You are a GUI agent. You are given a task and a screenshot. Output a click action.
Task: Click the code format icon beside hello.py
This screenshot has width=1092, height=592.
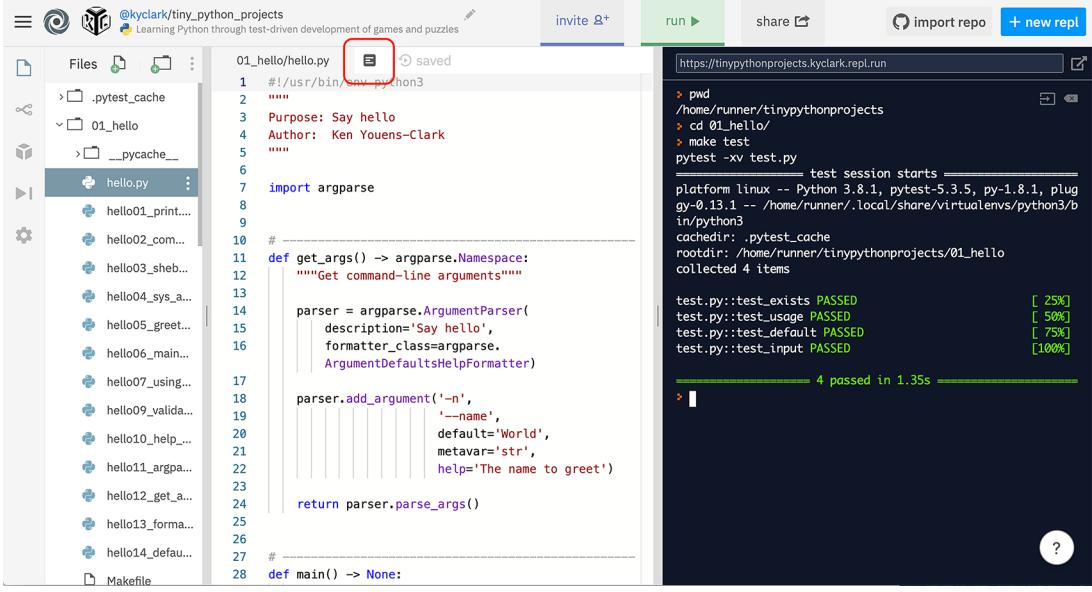click(369, 61)
